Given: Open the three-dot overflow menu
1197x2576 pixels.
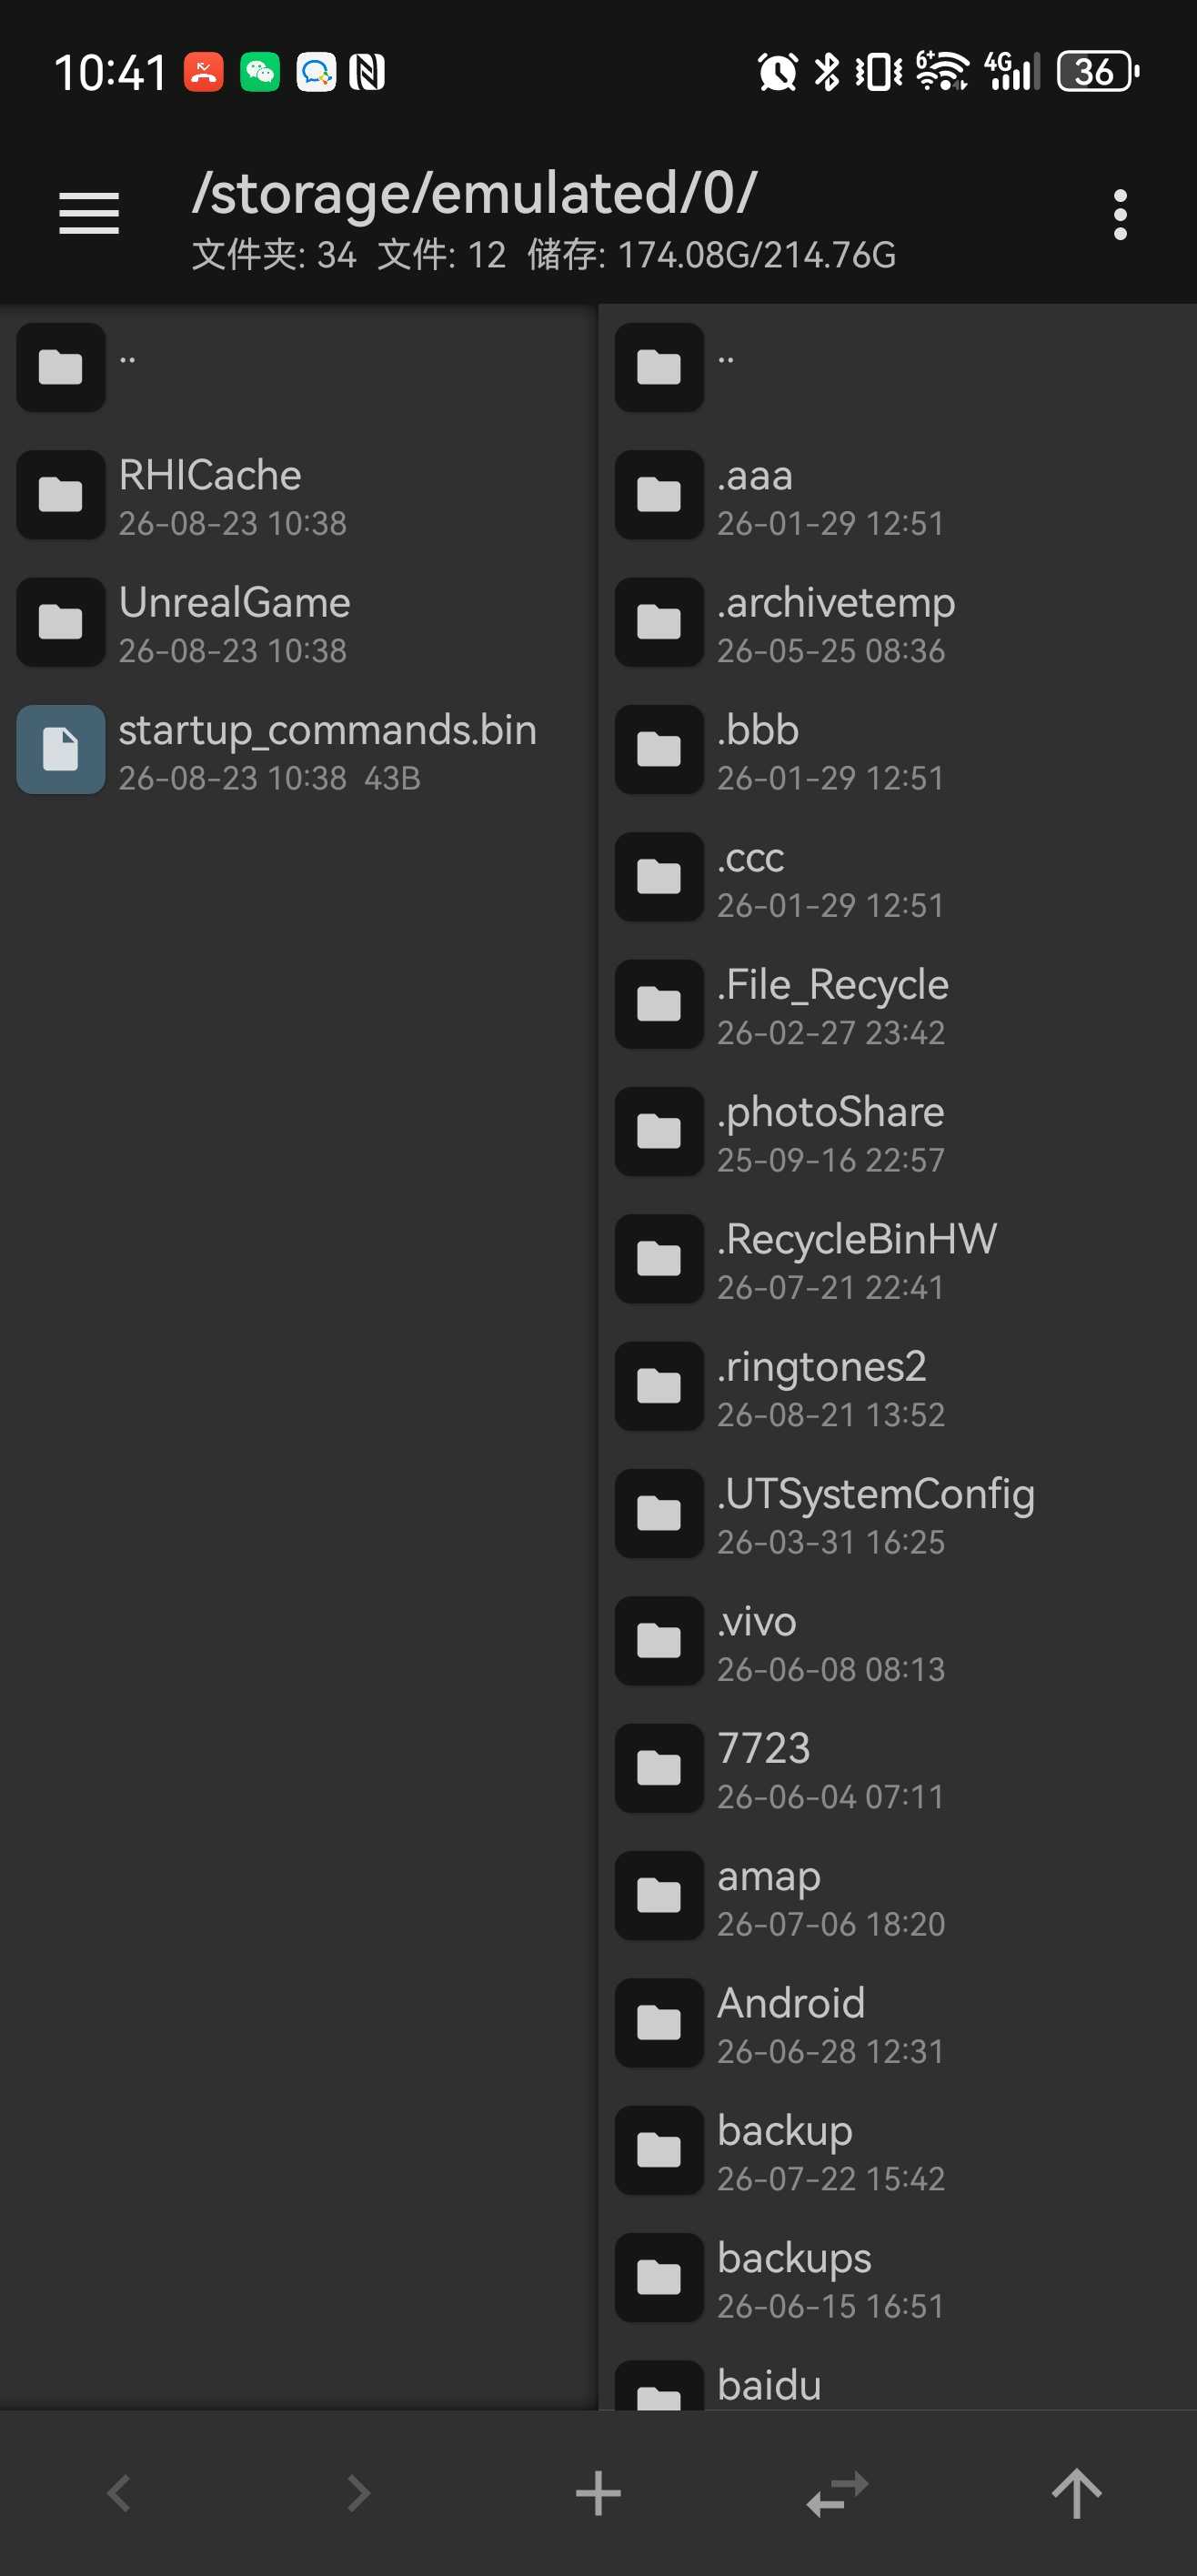Looking at the screenshot, I should [x=1120, y=214].
